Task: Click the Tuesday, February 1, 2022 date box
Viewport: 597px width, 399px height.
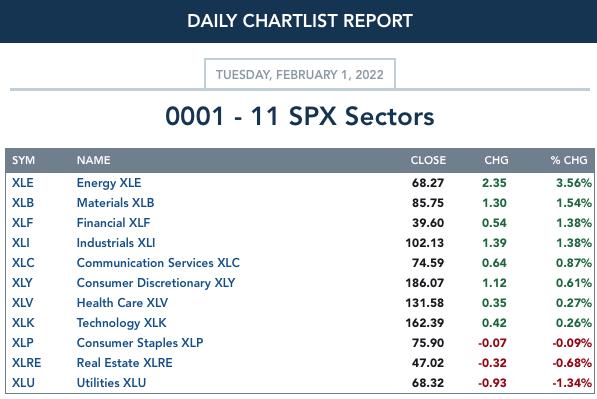Action: click(300, 74)
